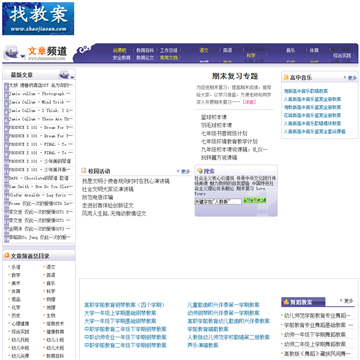Click the icon next to 舞蹈教案 header
The width and height of the screenshot is (360, 360).
point(286,302)
